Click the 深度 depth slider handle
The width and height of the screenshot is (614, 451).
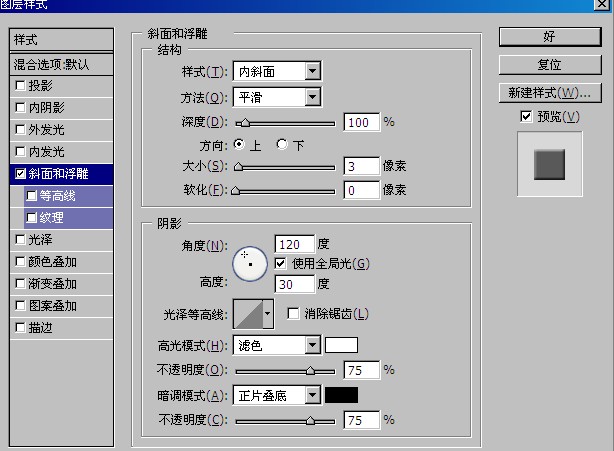pyautogui.click(x=245, y=123)
